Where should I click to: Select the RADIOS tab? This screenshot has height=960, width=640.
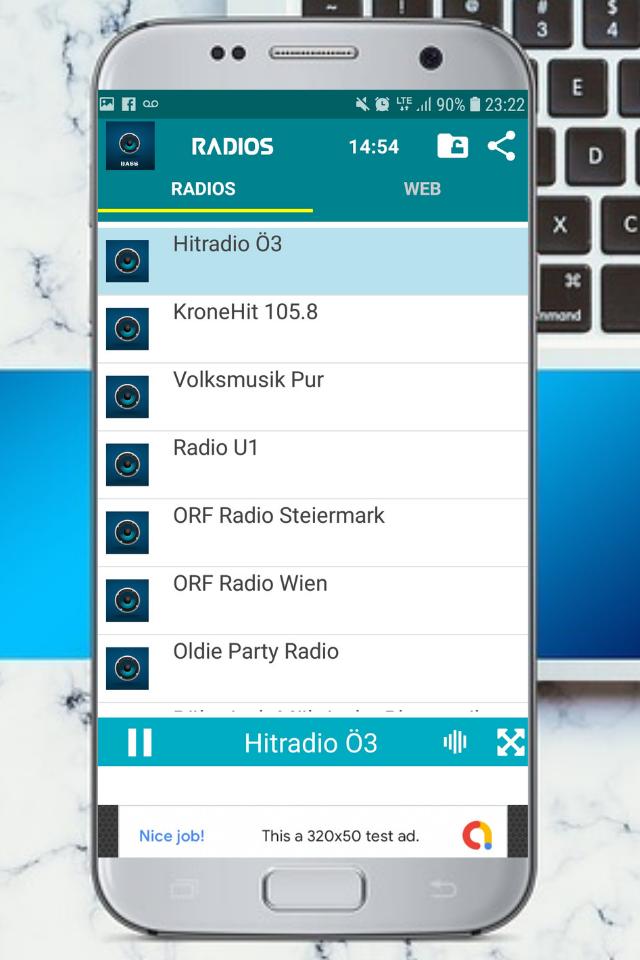click(203, 189)
